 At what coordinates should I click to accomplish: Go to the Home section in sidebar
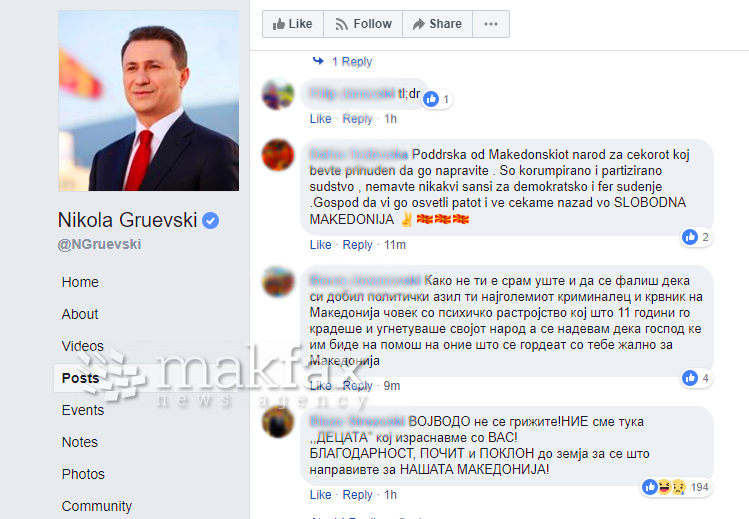pyautogui.click(x=80, y=282)
